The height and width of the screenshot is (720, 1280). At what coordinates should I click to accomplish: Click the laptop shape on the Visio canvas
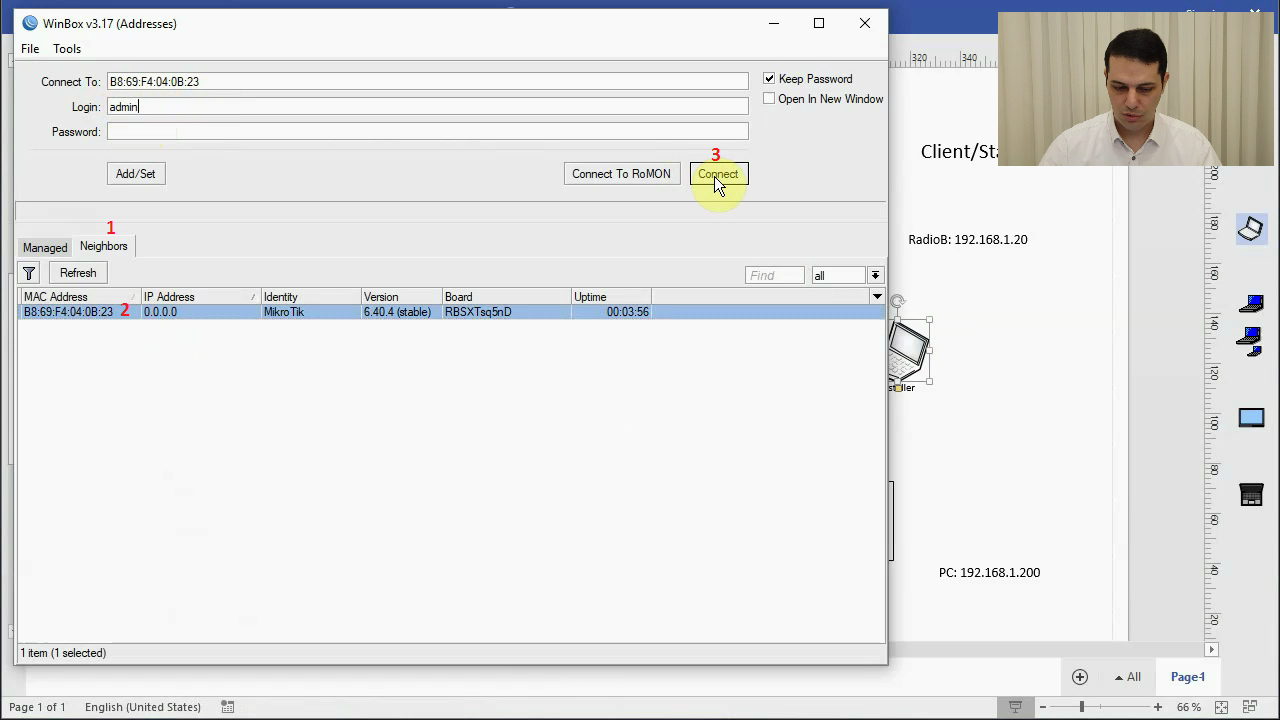[x=909, y=350]
